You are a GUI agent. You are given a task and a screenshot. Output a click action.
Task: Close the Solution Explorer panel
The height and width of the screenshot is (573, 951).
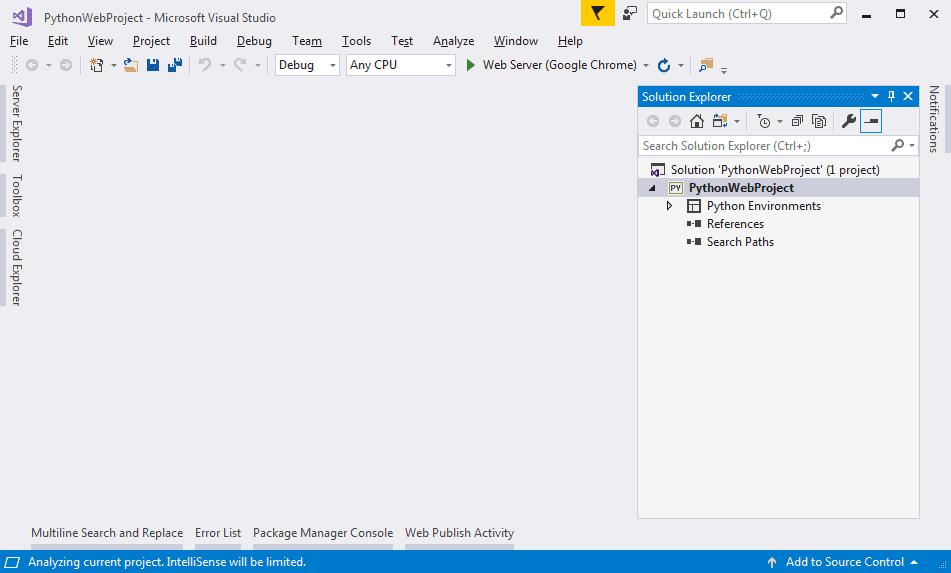908,96
